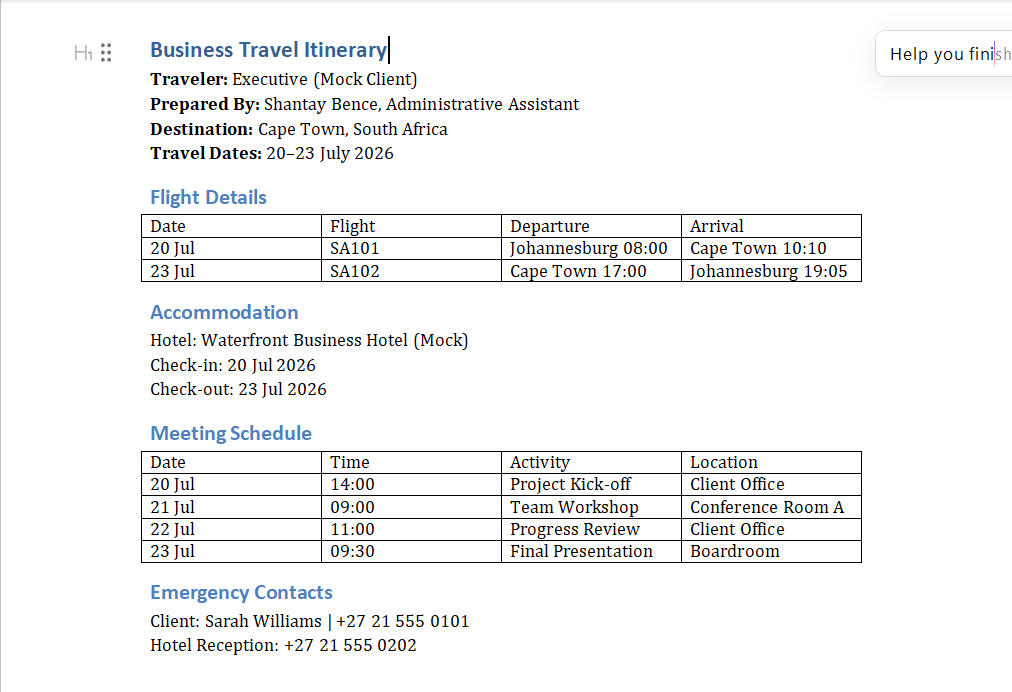Click the Meeting Schedule heading

(x=231, y=432)
